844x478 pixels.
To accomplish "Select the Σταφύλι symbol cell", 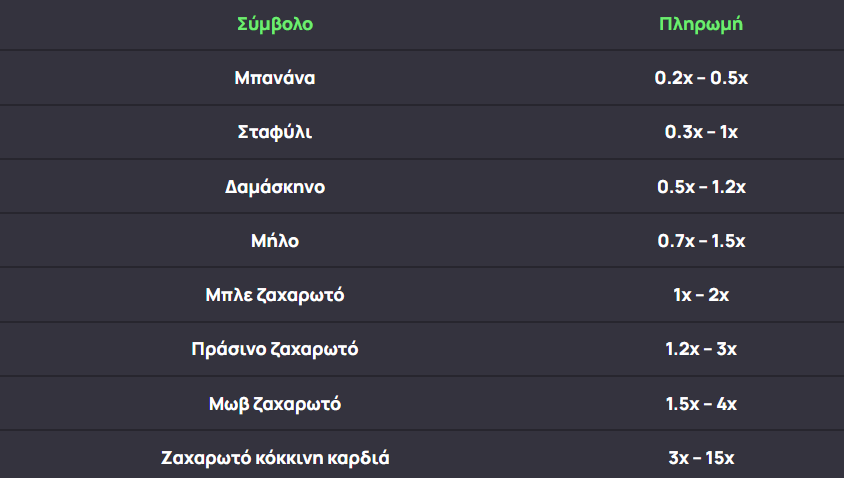I will [x=275, y=132].
